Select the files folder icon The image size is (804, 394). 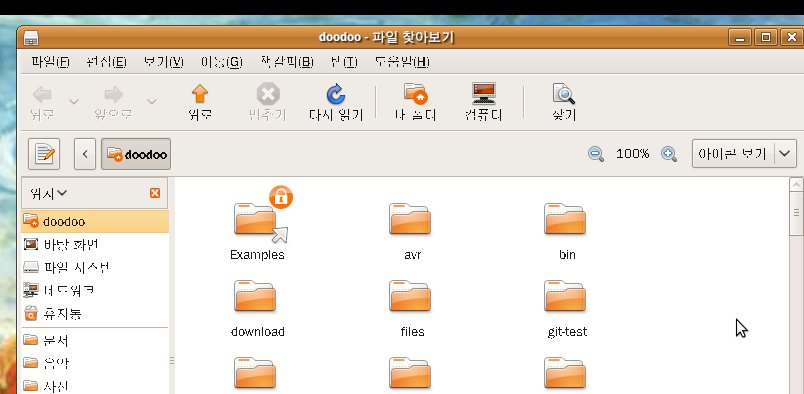pos(410,296)
